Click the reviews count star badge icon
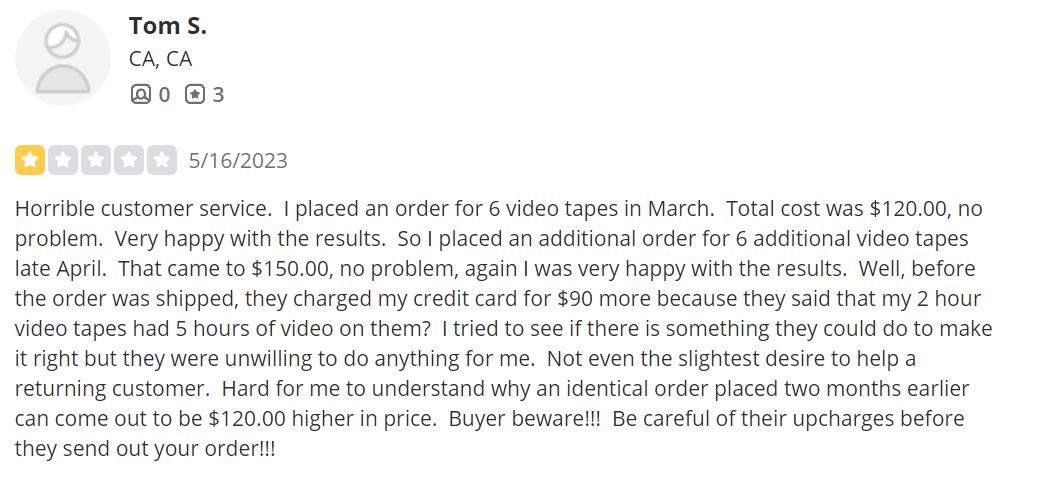This screenshot has width=1044, height=478. 195,95
